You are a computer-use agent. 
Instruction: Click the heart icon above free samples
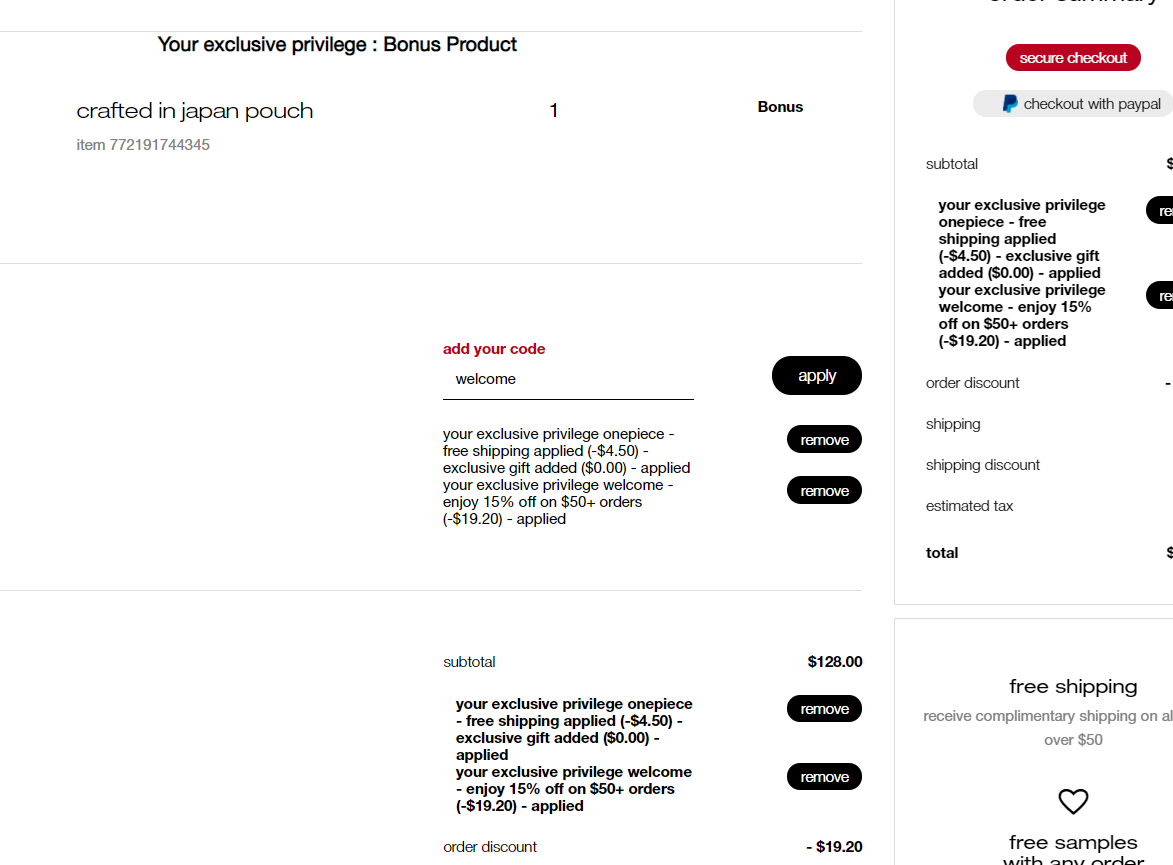coord(1073,801)
